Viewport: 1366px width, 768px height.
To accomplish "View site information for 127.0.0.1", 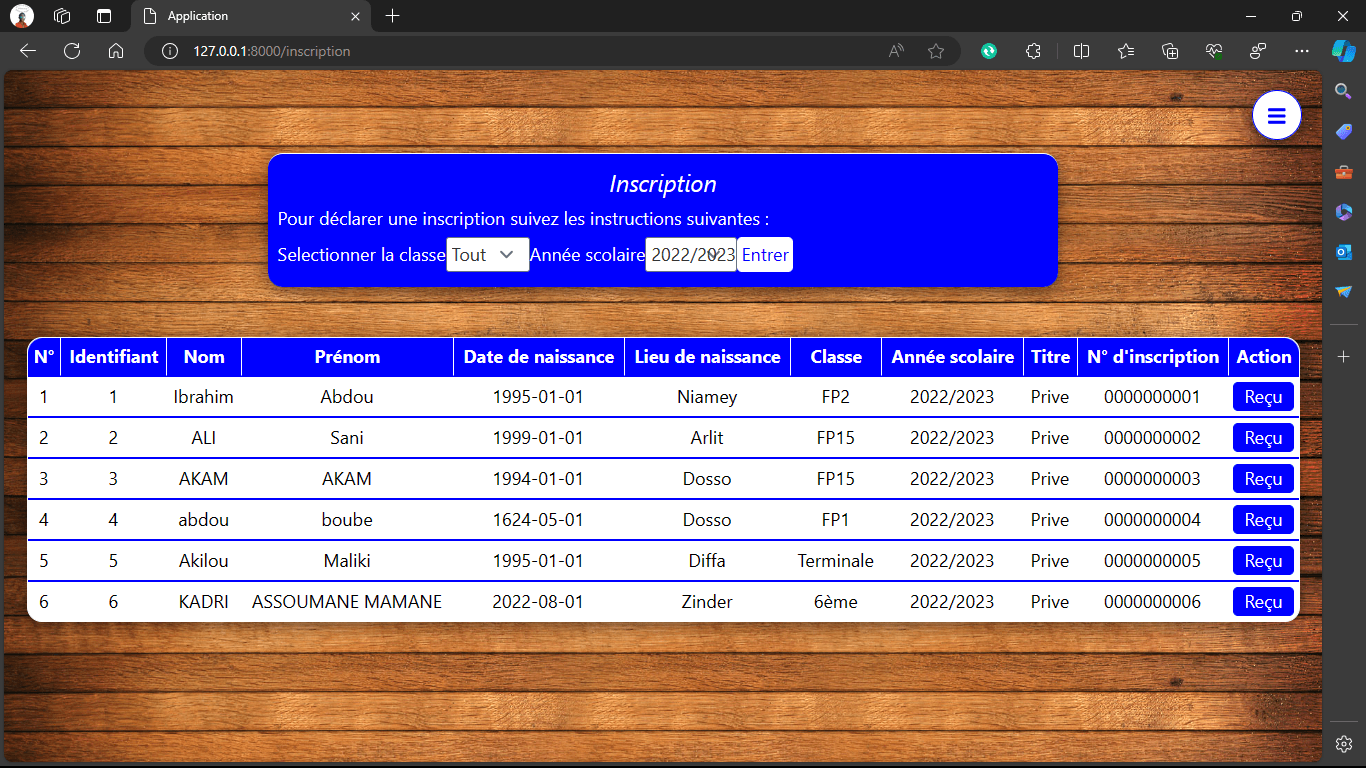I will coord(170,51).
